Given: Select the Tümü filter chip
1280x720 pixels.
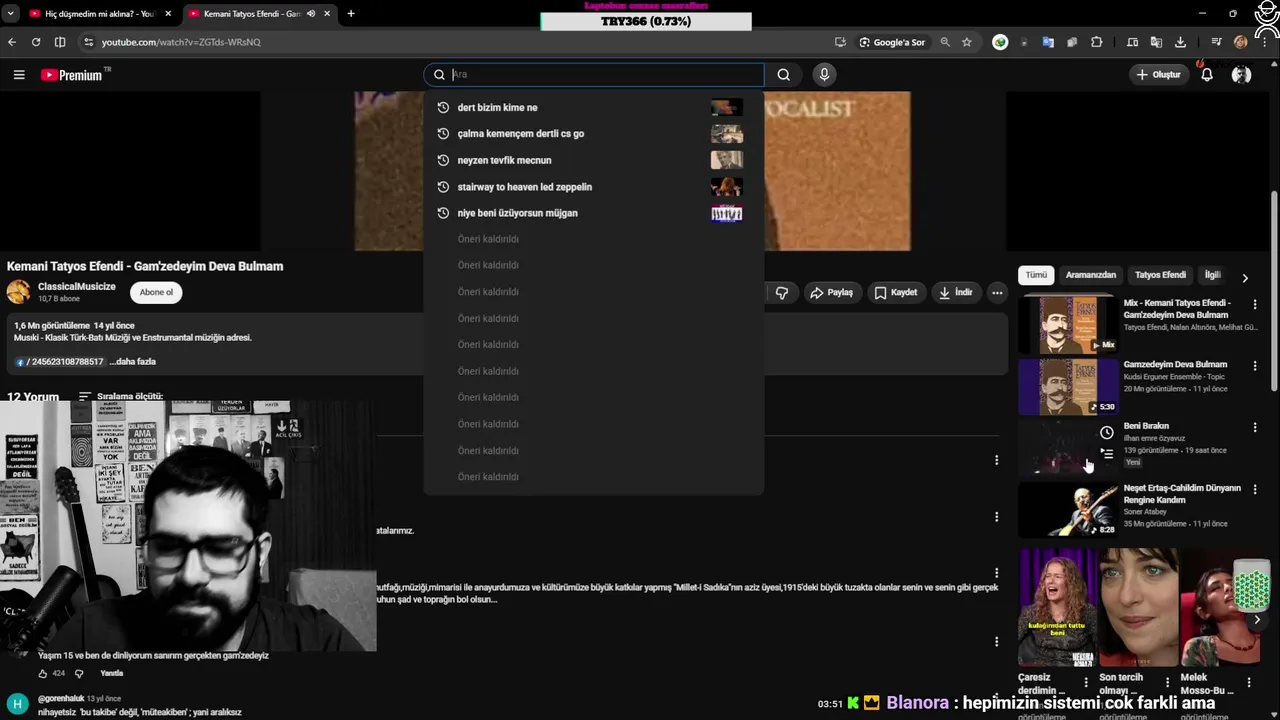Looking at the screenshot, I should tap(1036, 275).
